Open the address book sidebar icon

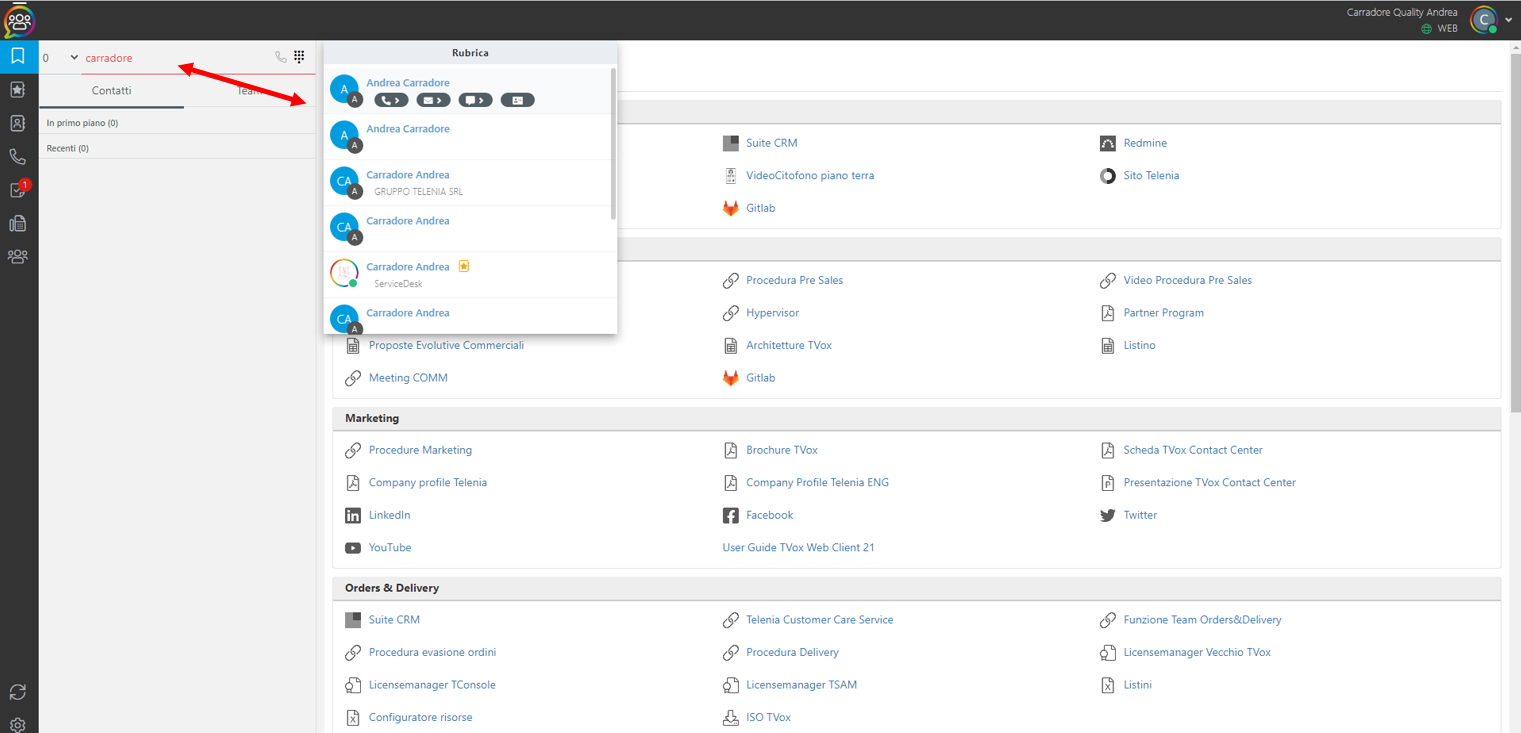(x=18, y=123)
